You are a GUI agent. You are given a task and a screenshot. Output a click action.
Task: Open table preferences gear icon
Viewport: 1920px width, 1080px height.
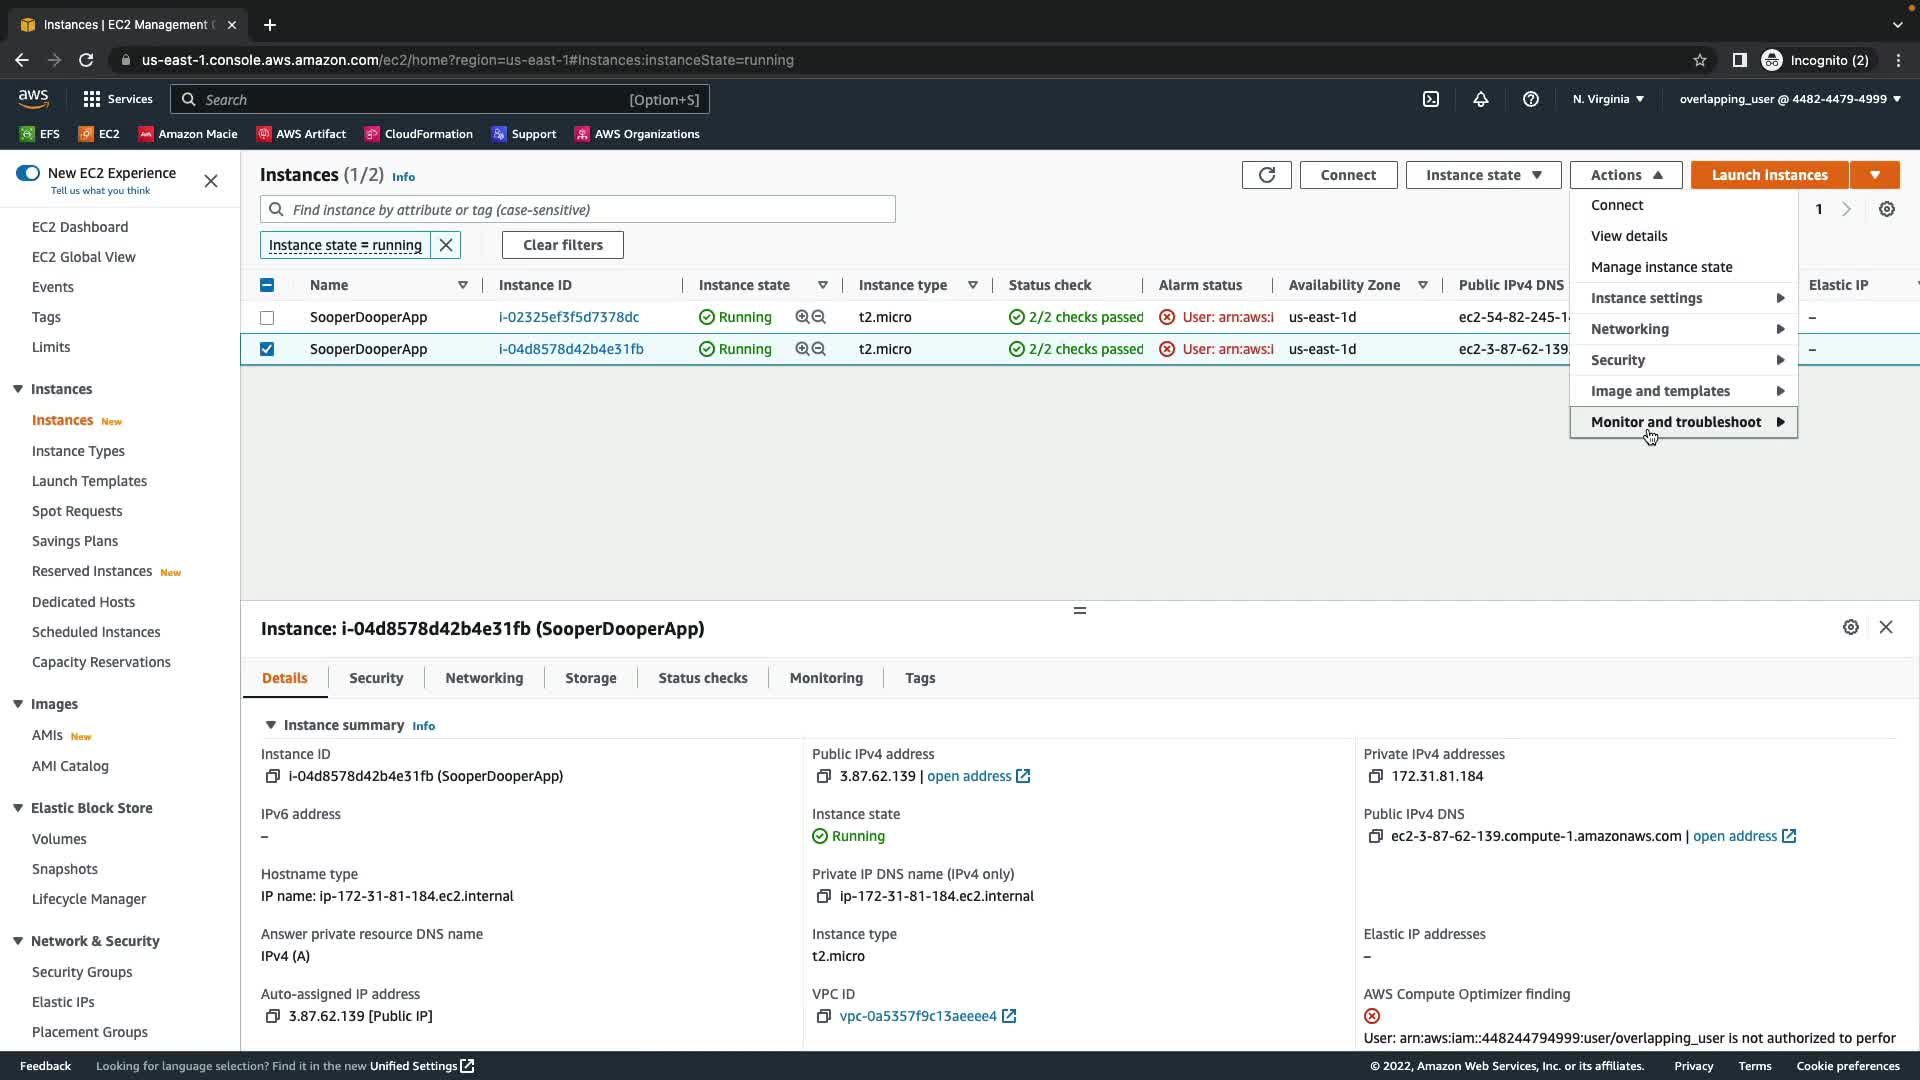click(x=1886, y=209)
